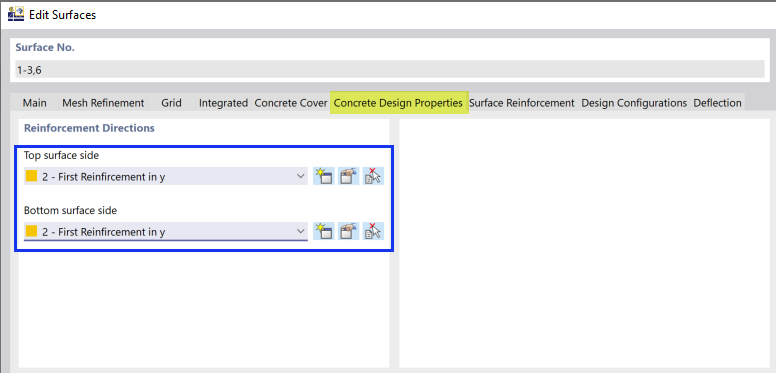
Task: Pick reinforcement direction graphically for bottom surface side
Action: click(x=374, y=231)
